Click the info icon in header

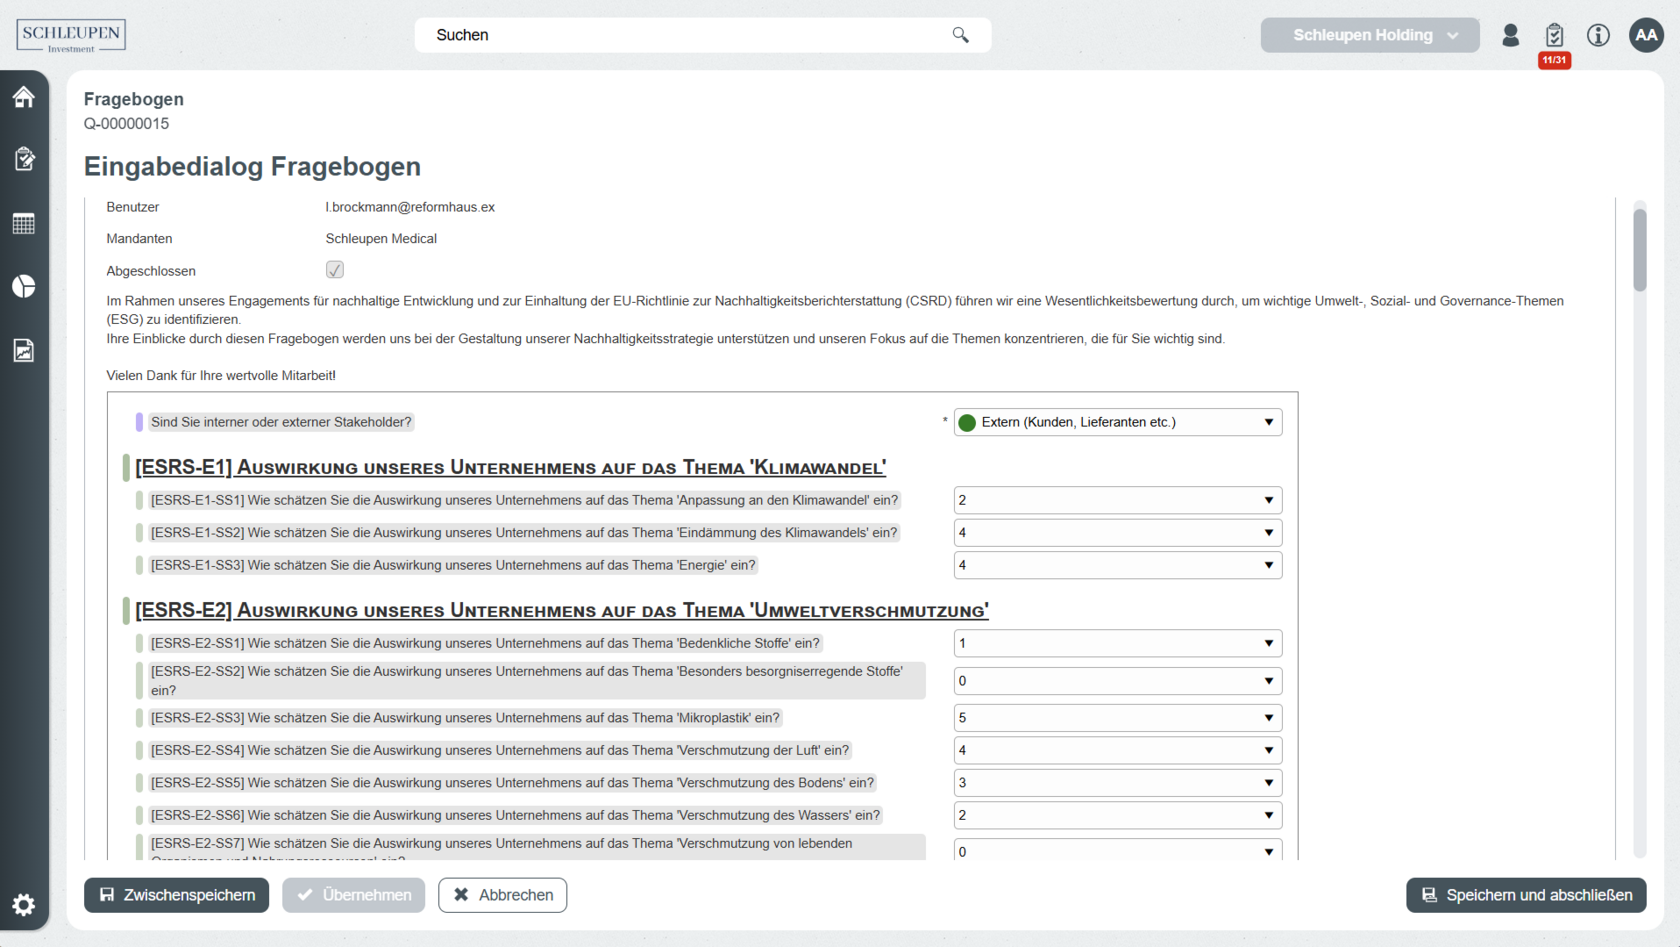tap(1598, 35)
